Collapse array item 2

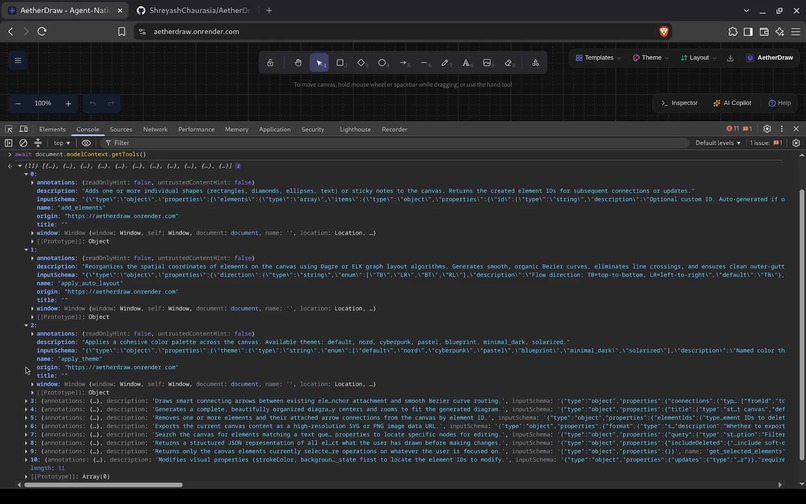(x=27, y=326)
